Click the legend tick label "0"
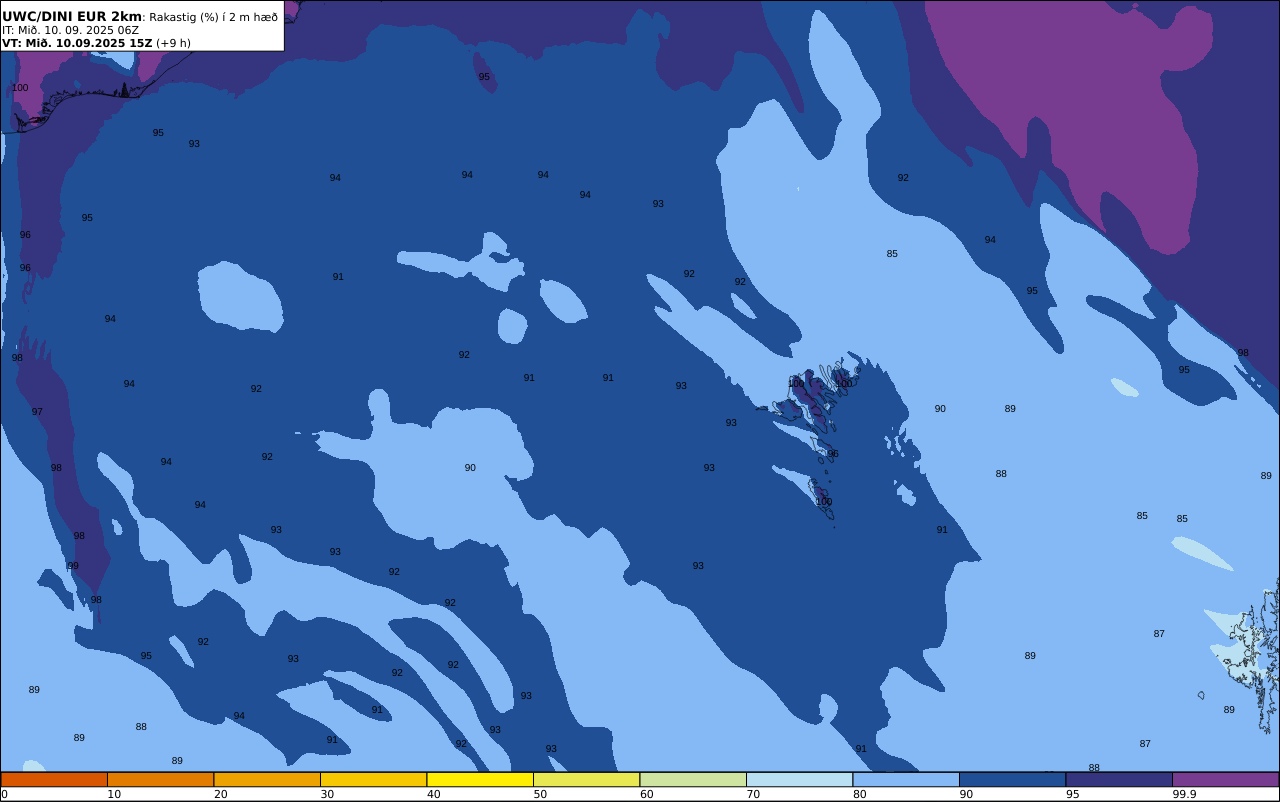Viewport: 1280px width, 802px height. (4, 794)
